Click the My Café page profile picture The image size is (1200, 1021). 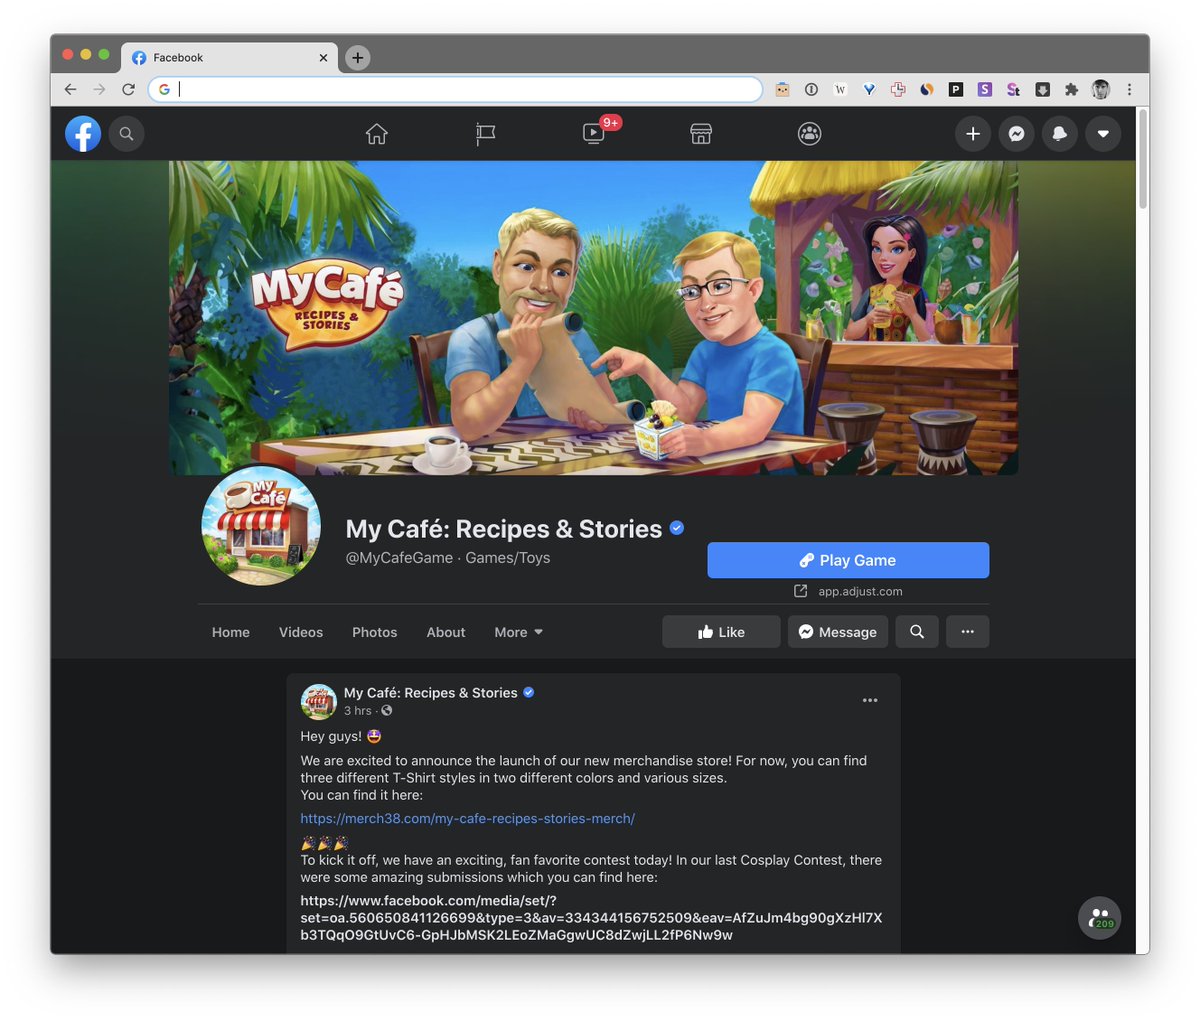tap(261, 526)
